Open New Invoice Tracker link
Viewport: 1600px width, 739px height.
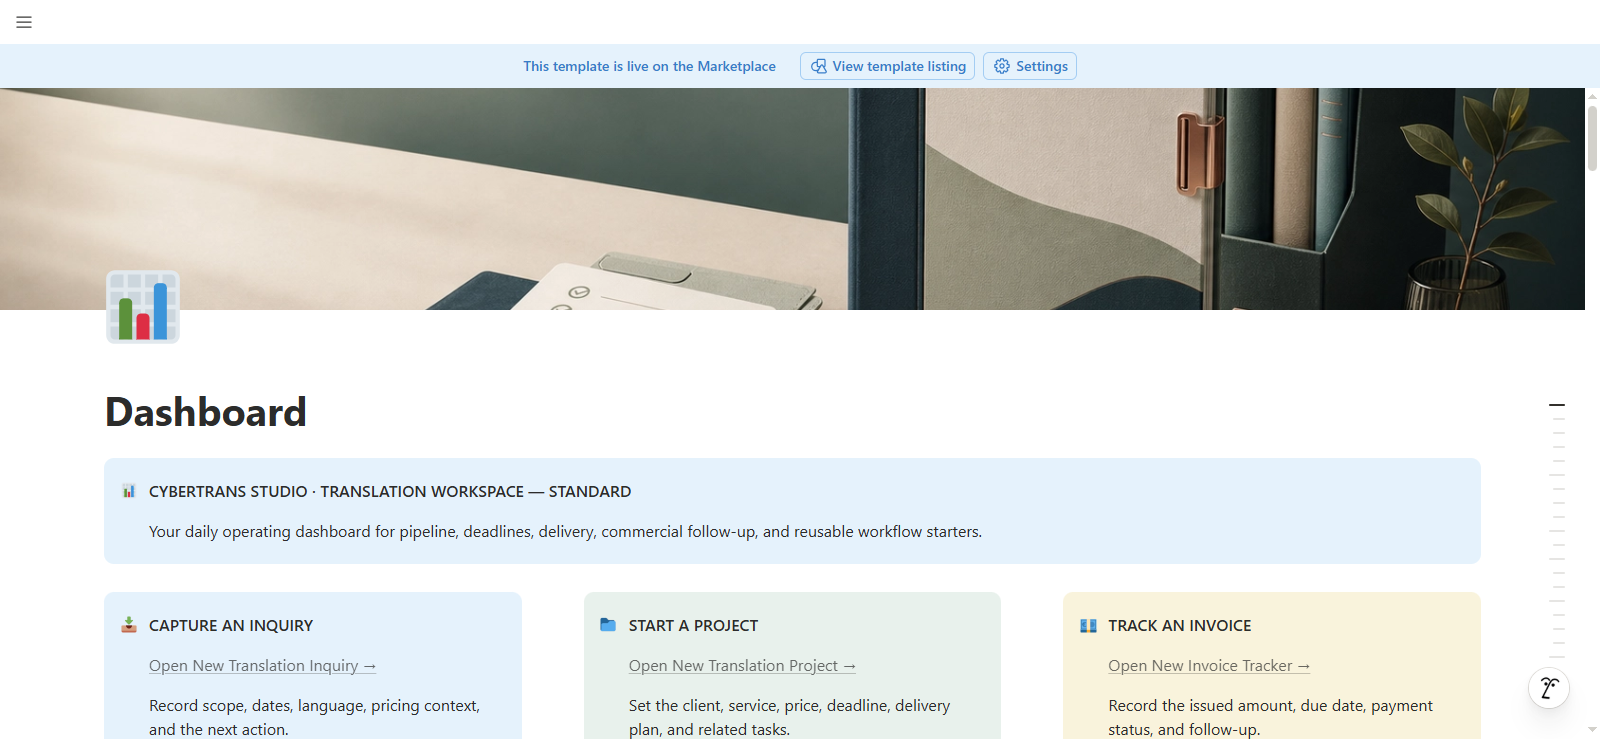(1209, 666)
